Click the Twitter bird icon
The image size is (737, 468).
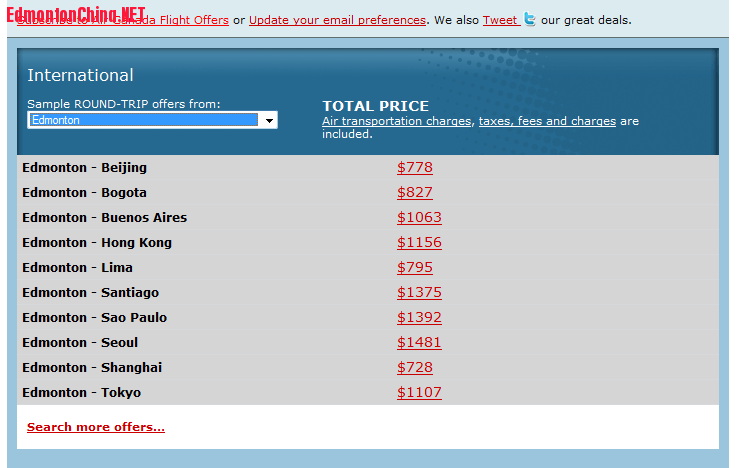pos(529,19)
